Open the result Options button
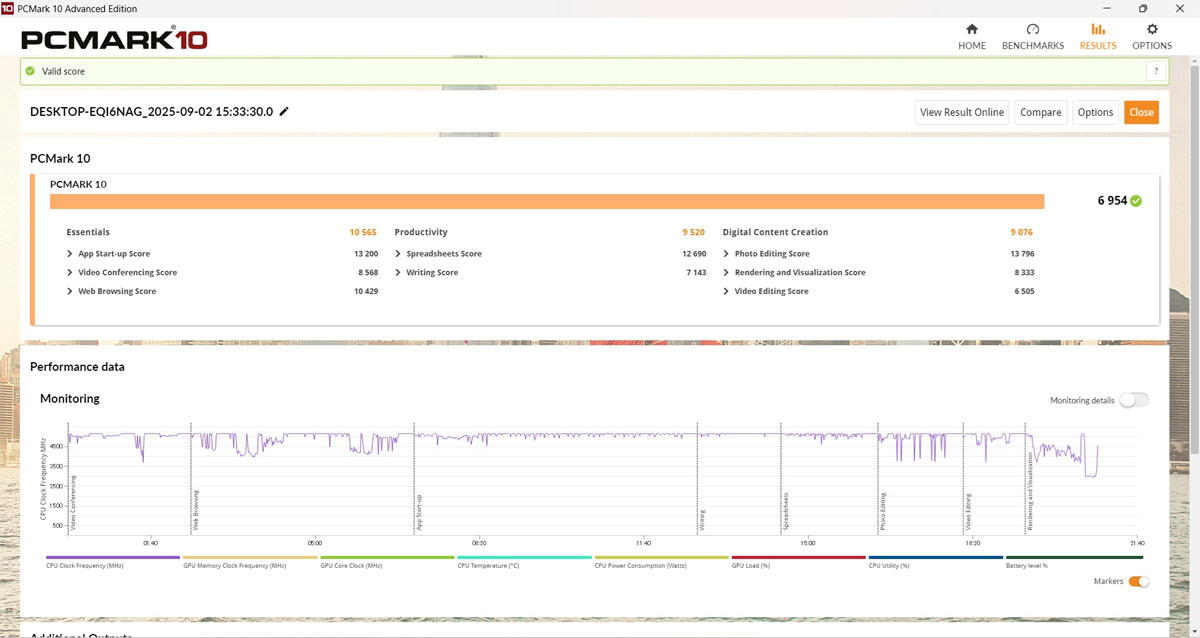 (1095, 112)
